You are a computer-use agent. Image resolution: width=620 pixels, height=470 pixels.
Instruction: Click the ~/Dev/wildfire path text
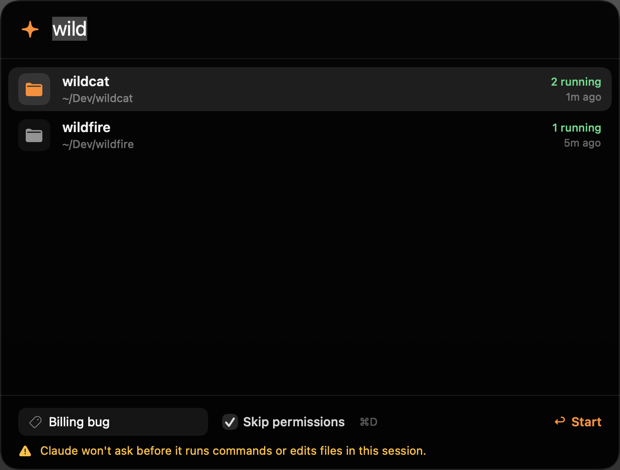pos(98,144)
